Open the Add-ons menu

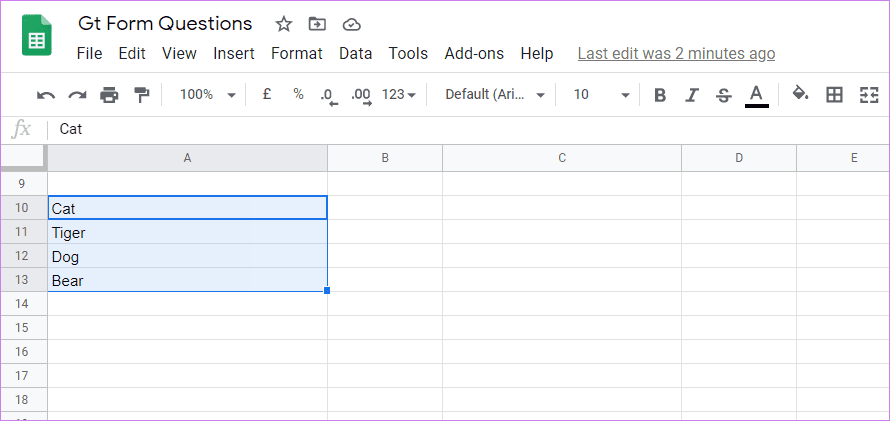click(474, 54)
